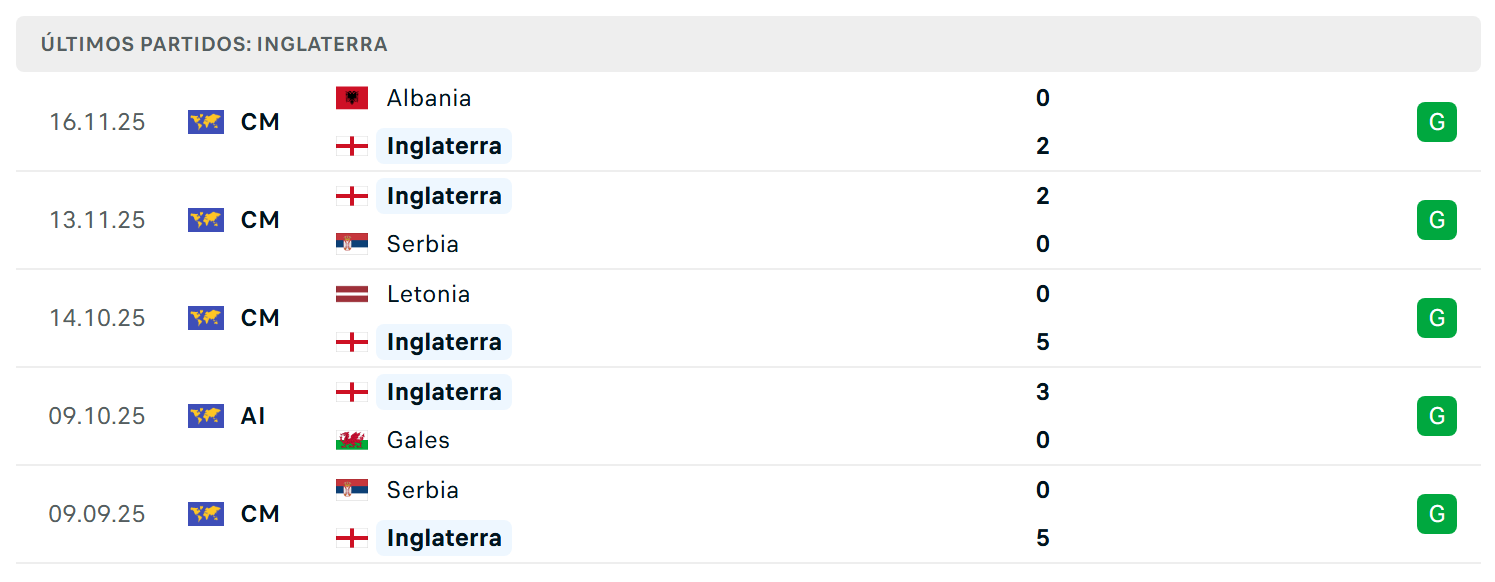Click the green G badge for the 13.11.25 match

point(1437,220)
